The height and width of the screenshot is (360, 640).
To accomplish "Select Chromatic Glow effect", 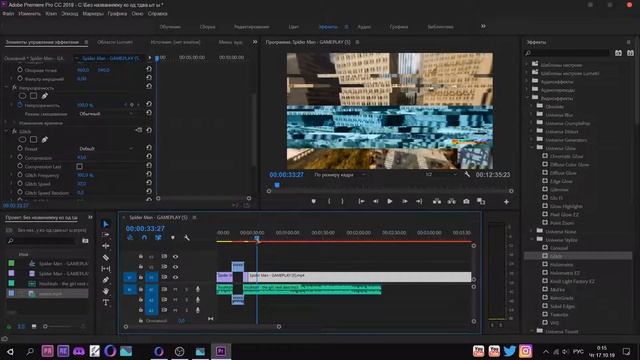I will point(566,156).
